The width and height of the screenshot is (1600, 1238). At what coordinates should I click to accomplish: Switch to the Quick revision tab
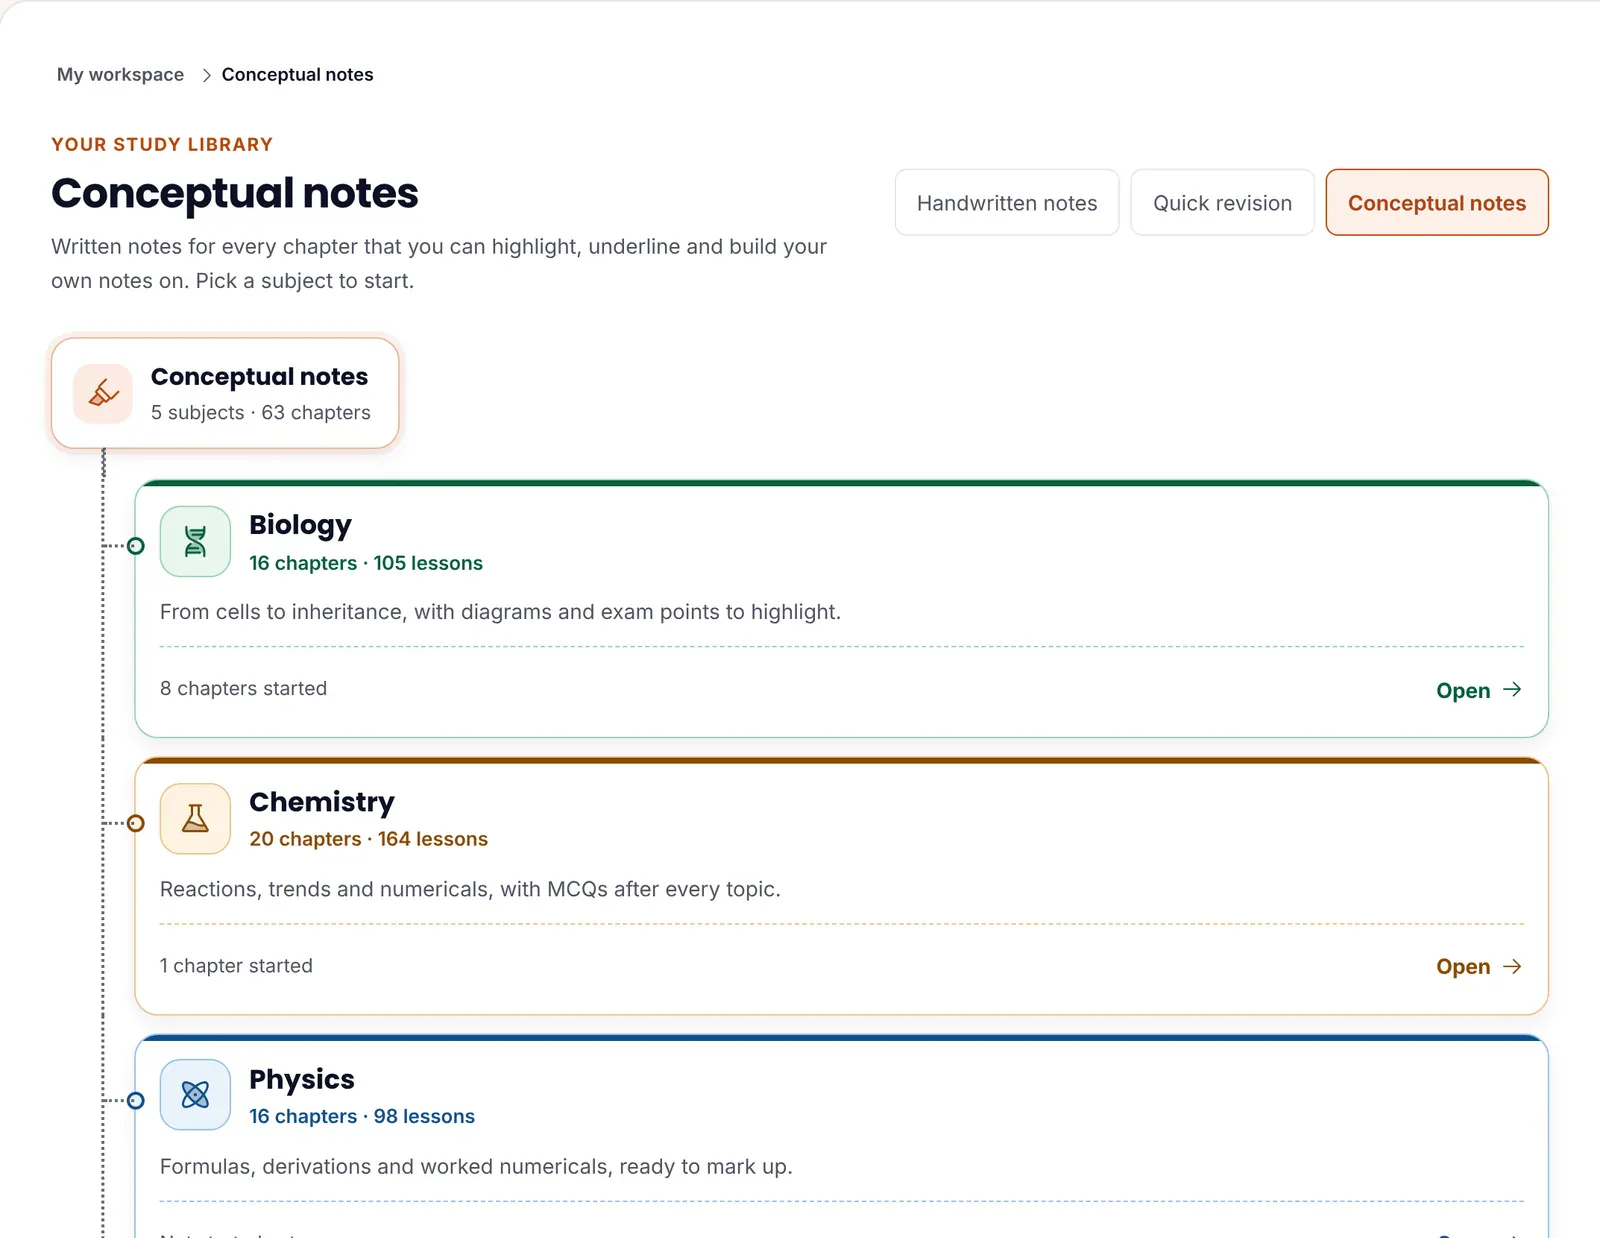coord(1222,203)
